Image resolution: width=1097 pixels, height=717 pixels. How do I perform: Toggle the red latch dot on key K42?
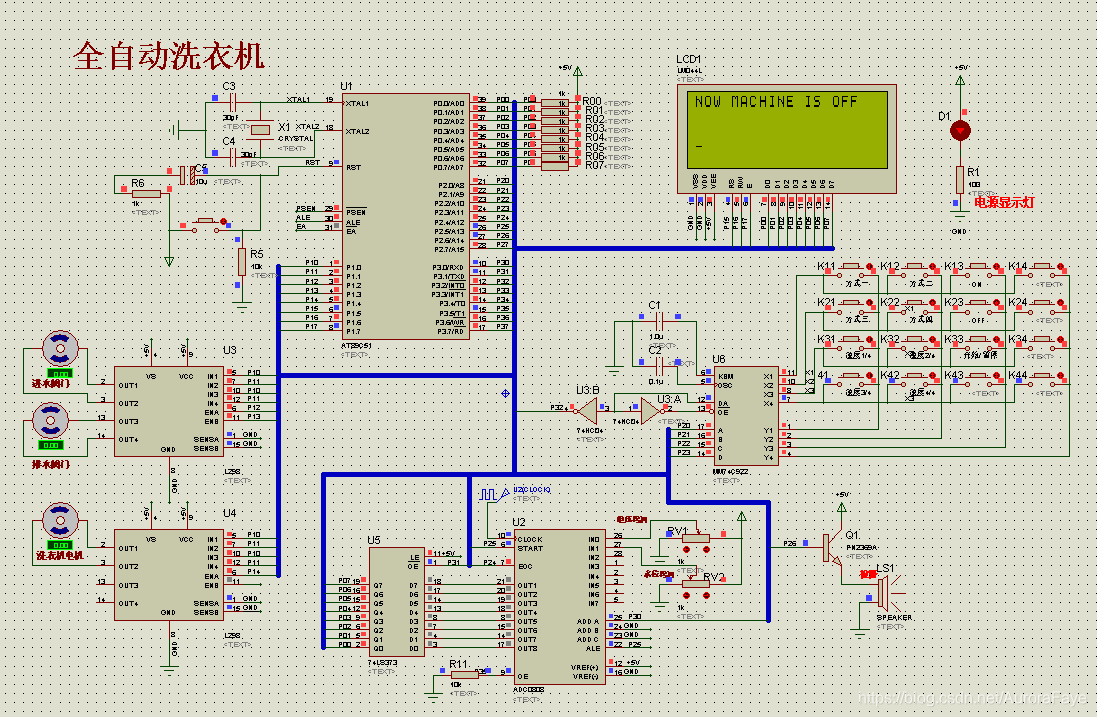[x=933, y=376]
